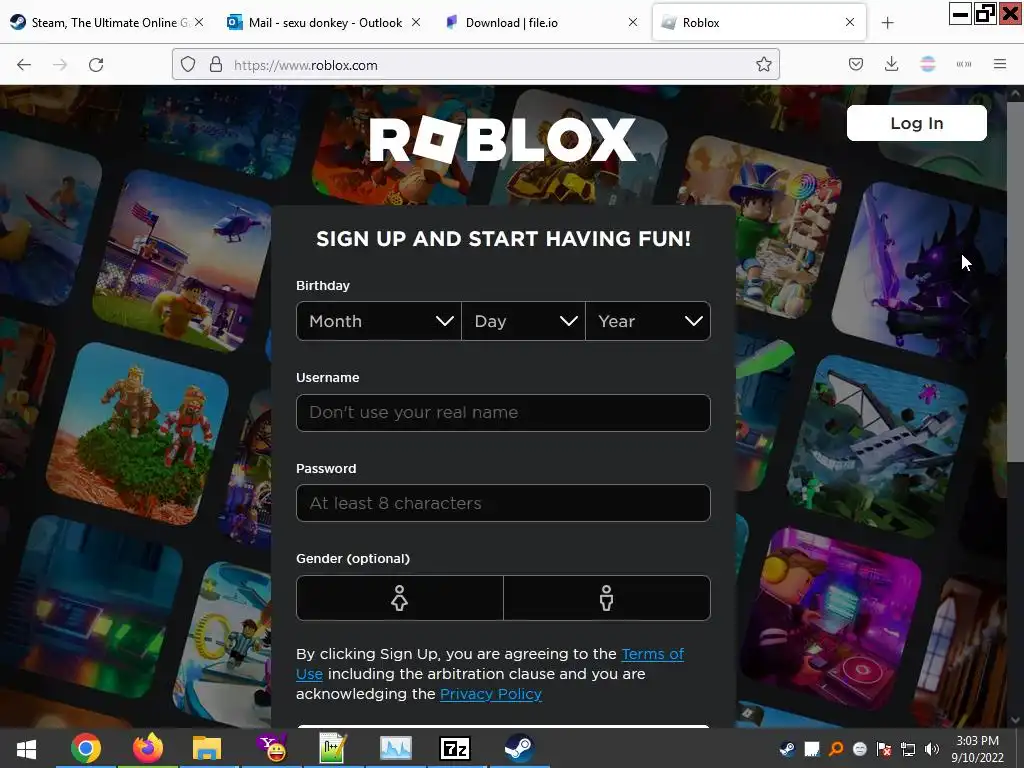The height and width of the screenshot is (768, 1024).
Task: Click the extension icon left of the menu
Action: pos(964,64)
